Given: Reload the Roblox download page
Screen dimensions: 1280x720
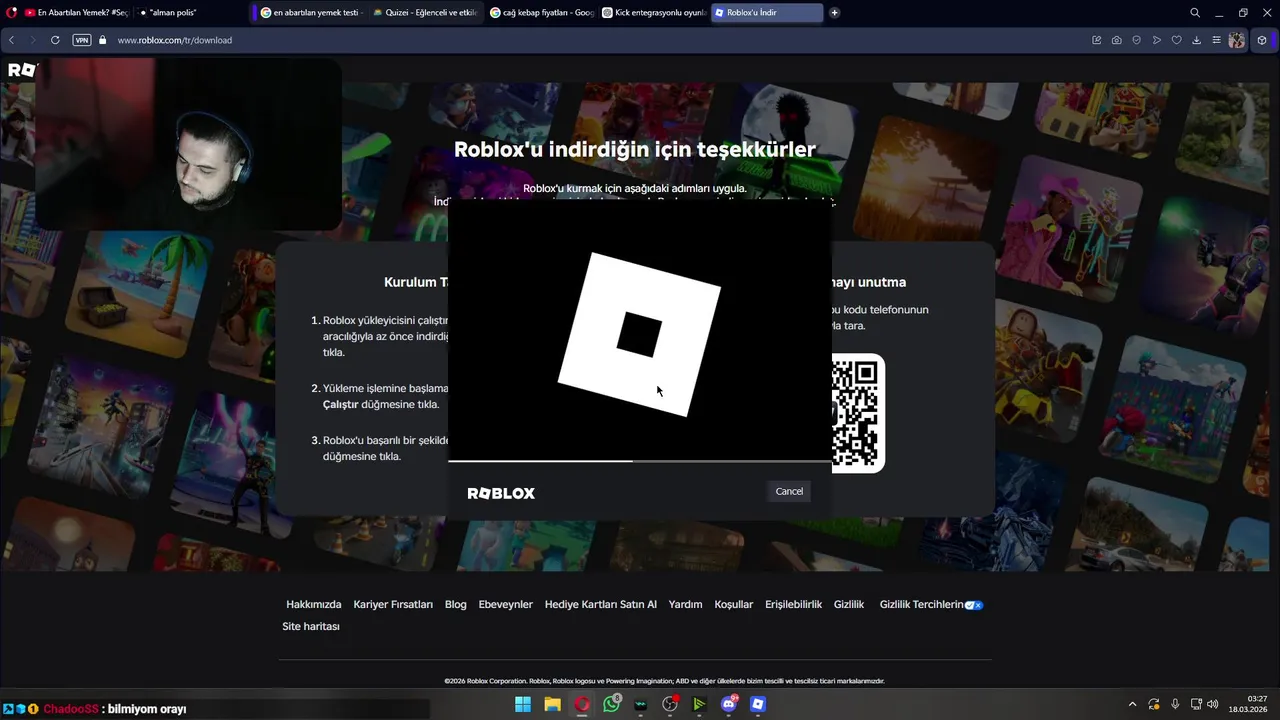Looking at the screenshot, I should click(55, 40).
